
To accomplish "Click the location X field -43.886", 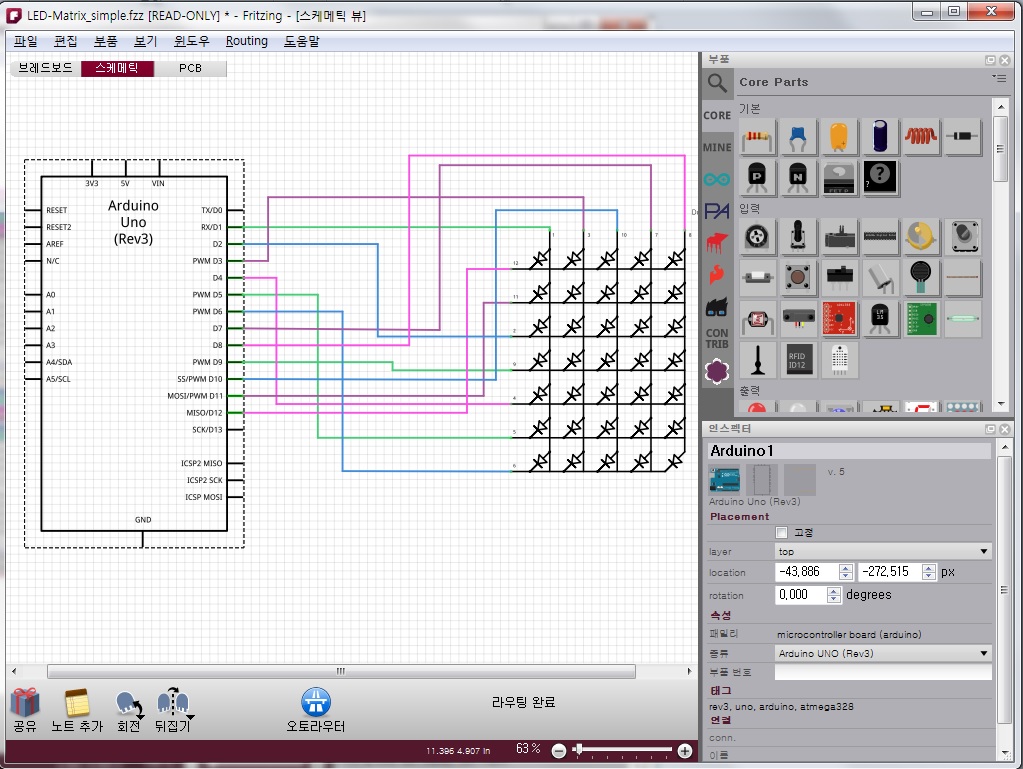I will click(x=807, y=572).
